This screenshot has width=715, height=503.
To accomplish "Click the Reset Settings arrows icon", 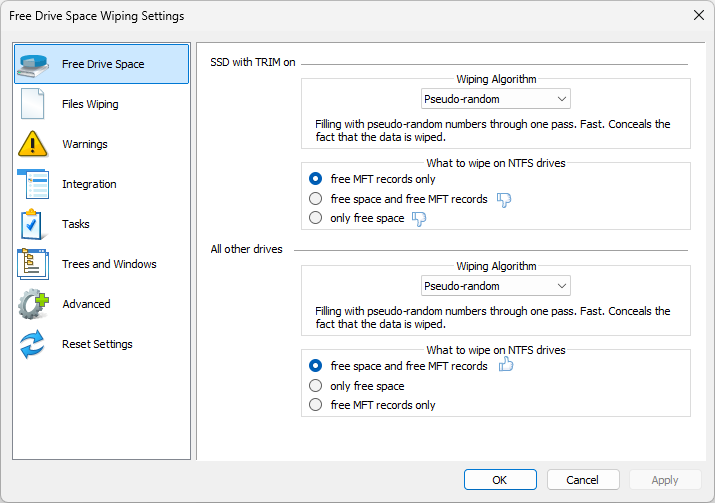I will [33, 344].
